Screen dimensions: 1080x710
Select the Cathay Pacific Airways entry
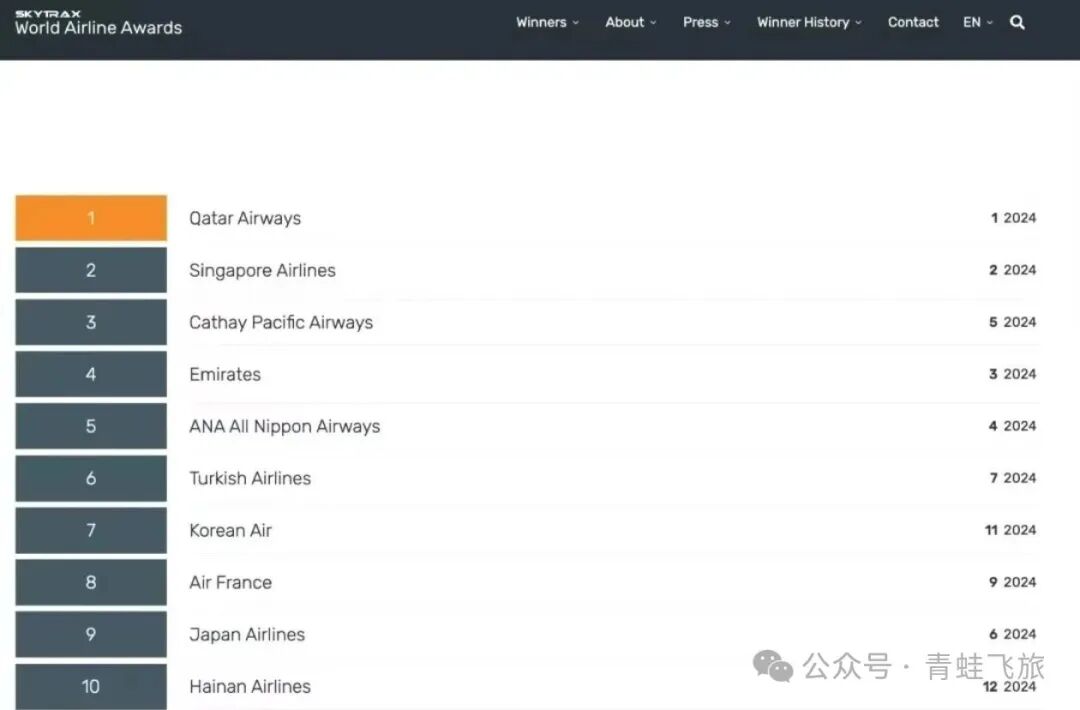[280, 322]
